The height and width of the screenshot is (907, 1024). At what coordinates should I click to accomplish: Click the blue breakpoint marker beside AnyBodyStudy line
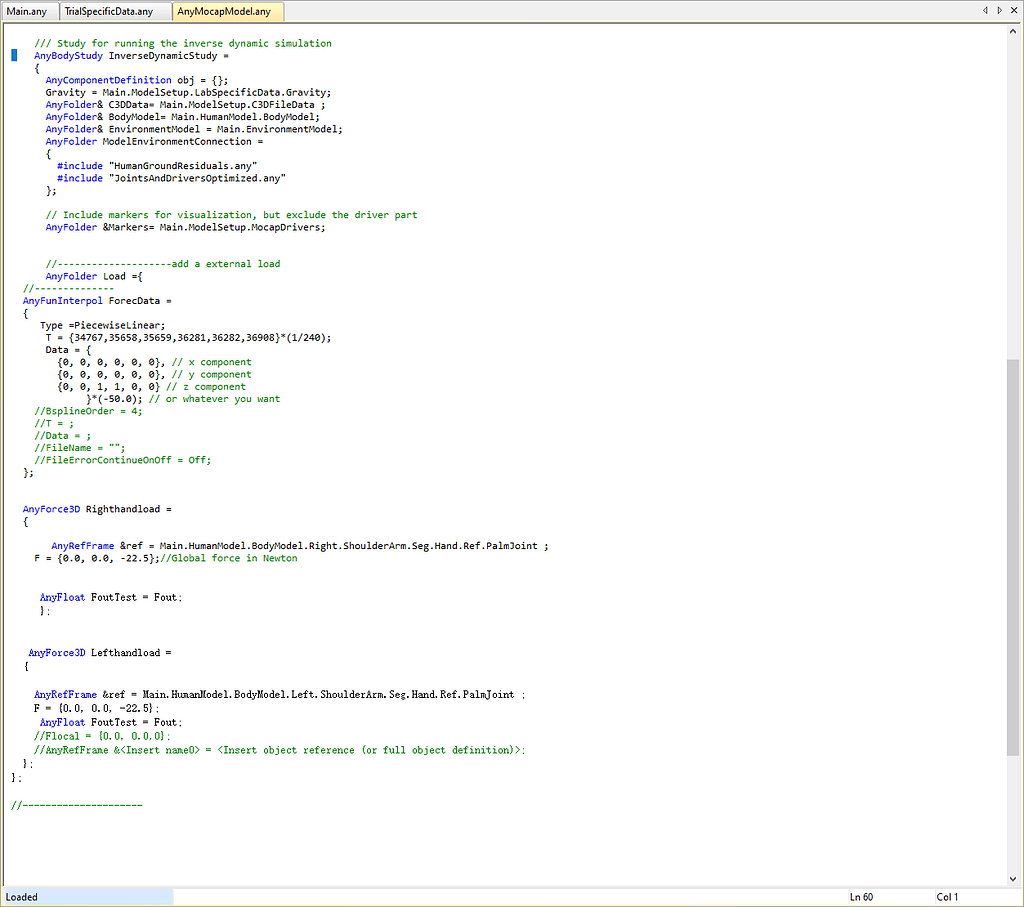tap(13, 55)
